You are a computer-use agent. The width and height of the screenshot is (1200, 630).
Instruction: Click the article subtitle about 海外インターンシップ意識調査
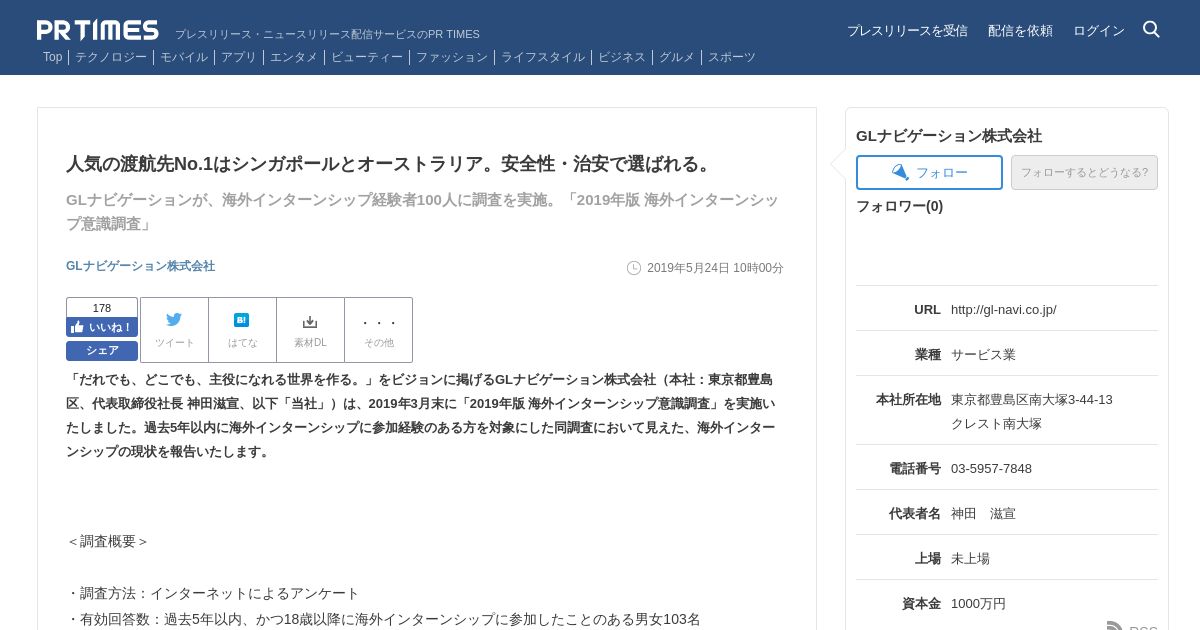coord(422,212)
